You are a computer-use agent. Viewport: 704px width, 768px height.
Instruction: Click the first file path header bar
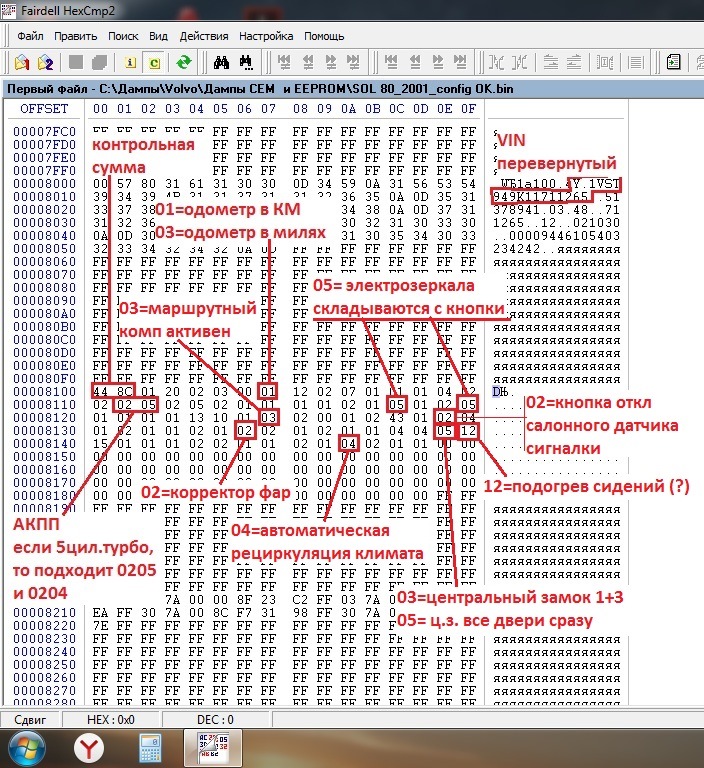352,89
